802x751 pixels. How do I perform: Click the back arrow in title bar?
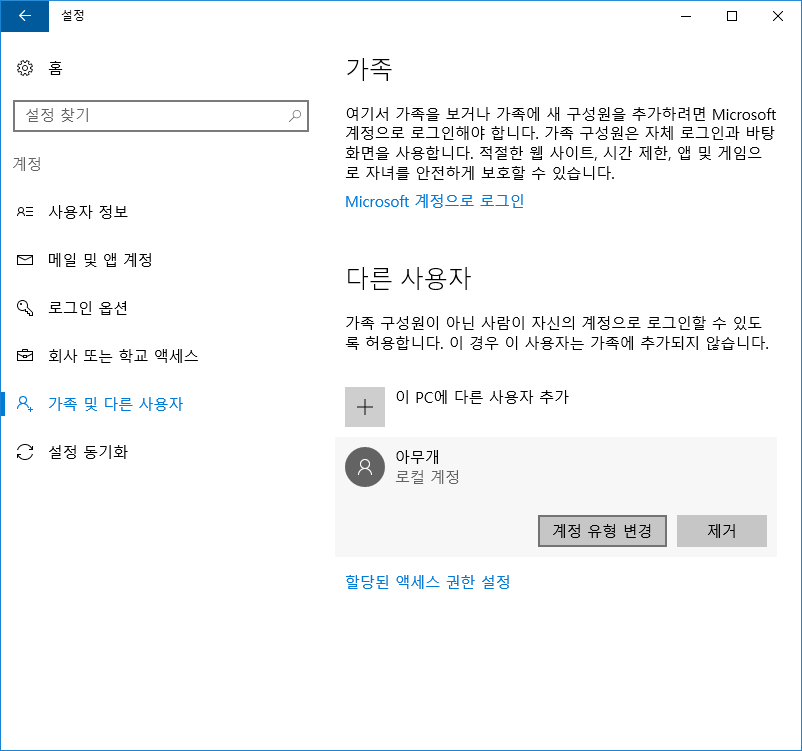(25, 16)
